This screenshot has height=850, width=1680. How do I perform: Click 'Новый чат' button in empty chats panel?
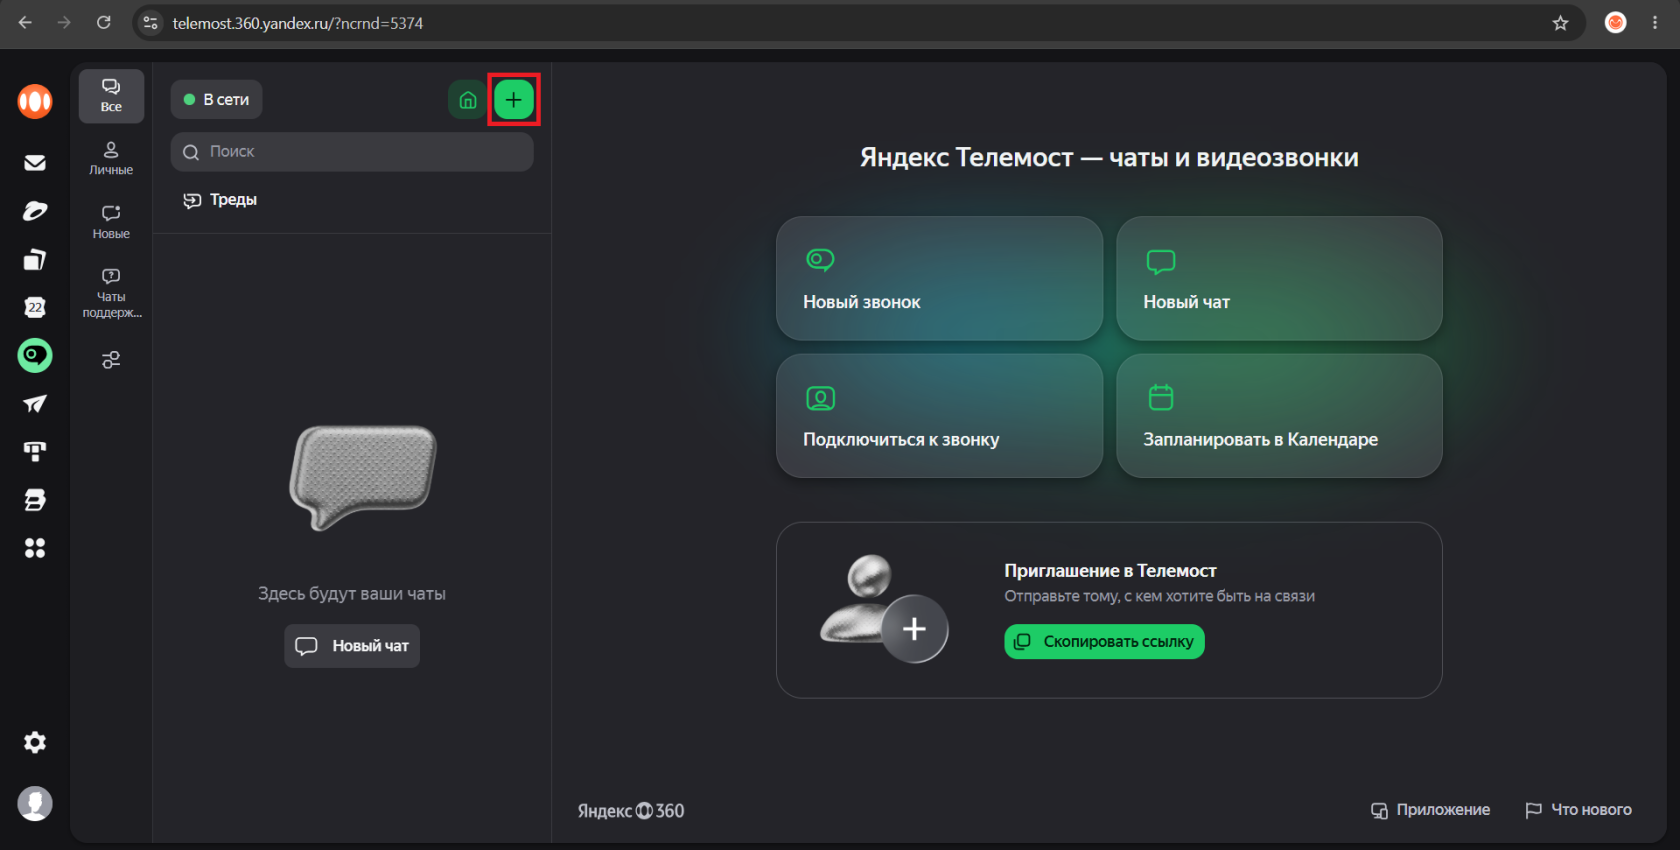coord(352,646)
